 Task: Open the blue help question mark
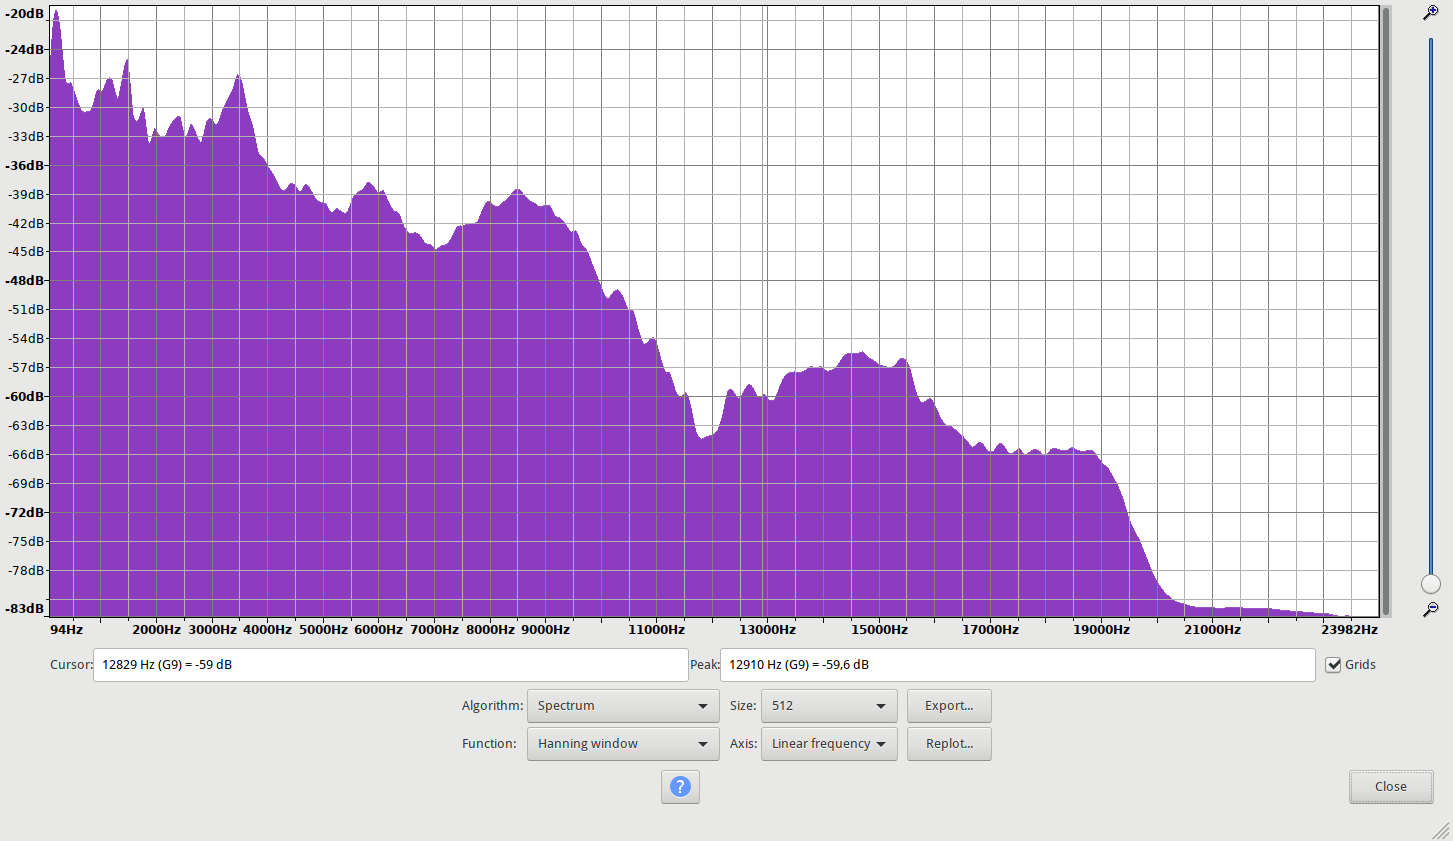coord(680,787)
